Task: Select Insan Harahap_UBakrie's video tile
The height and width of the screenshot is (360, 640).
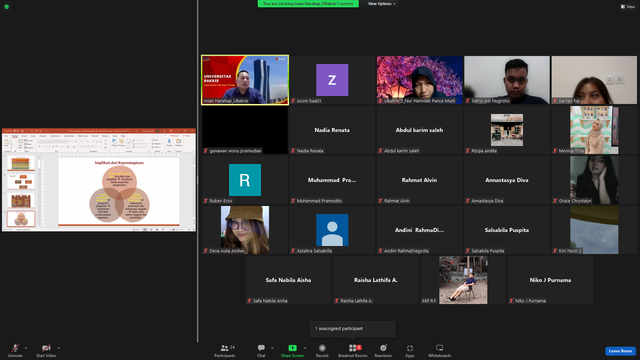Action: pos(245,80)
